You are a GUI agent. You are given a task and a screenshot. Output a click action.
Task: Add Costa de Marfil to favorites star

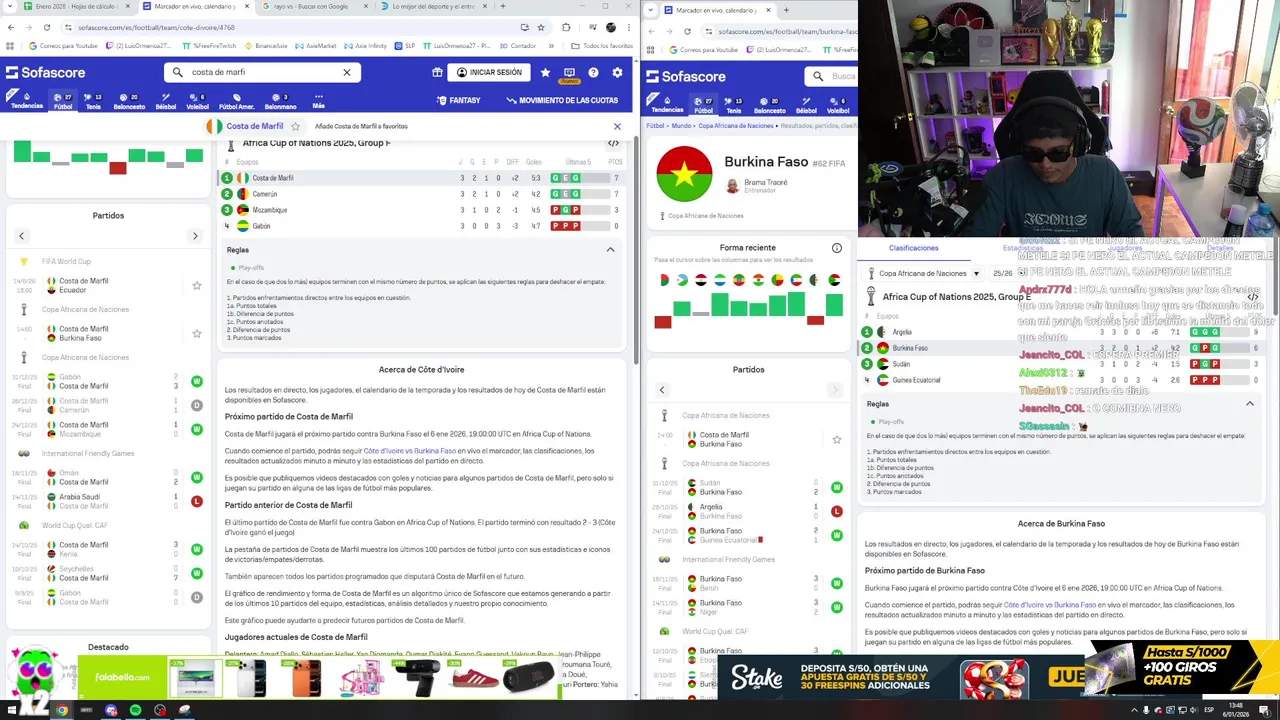tap(295, 126)
